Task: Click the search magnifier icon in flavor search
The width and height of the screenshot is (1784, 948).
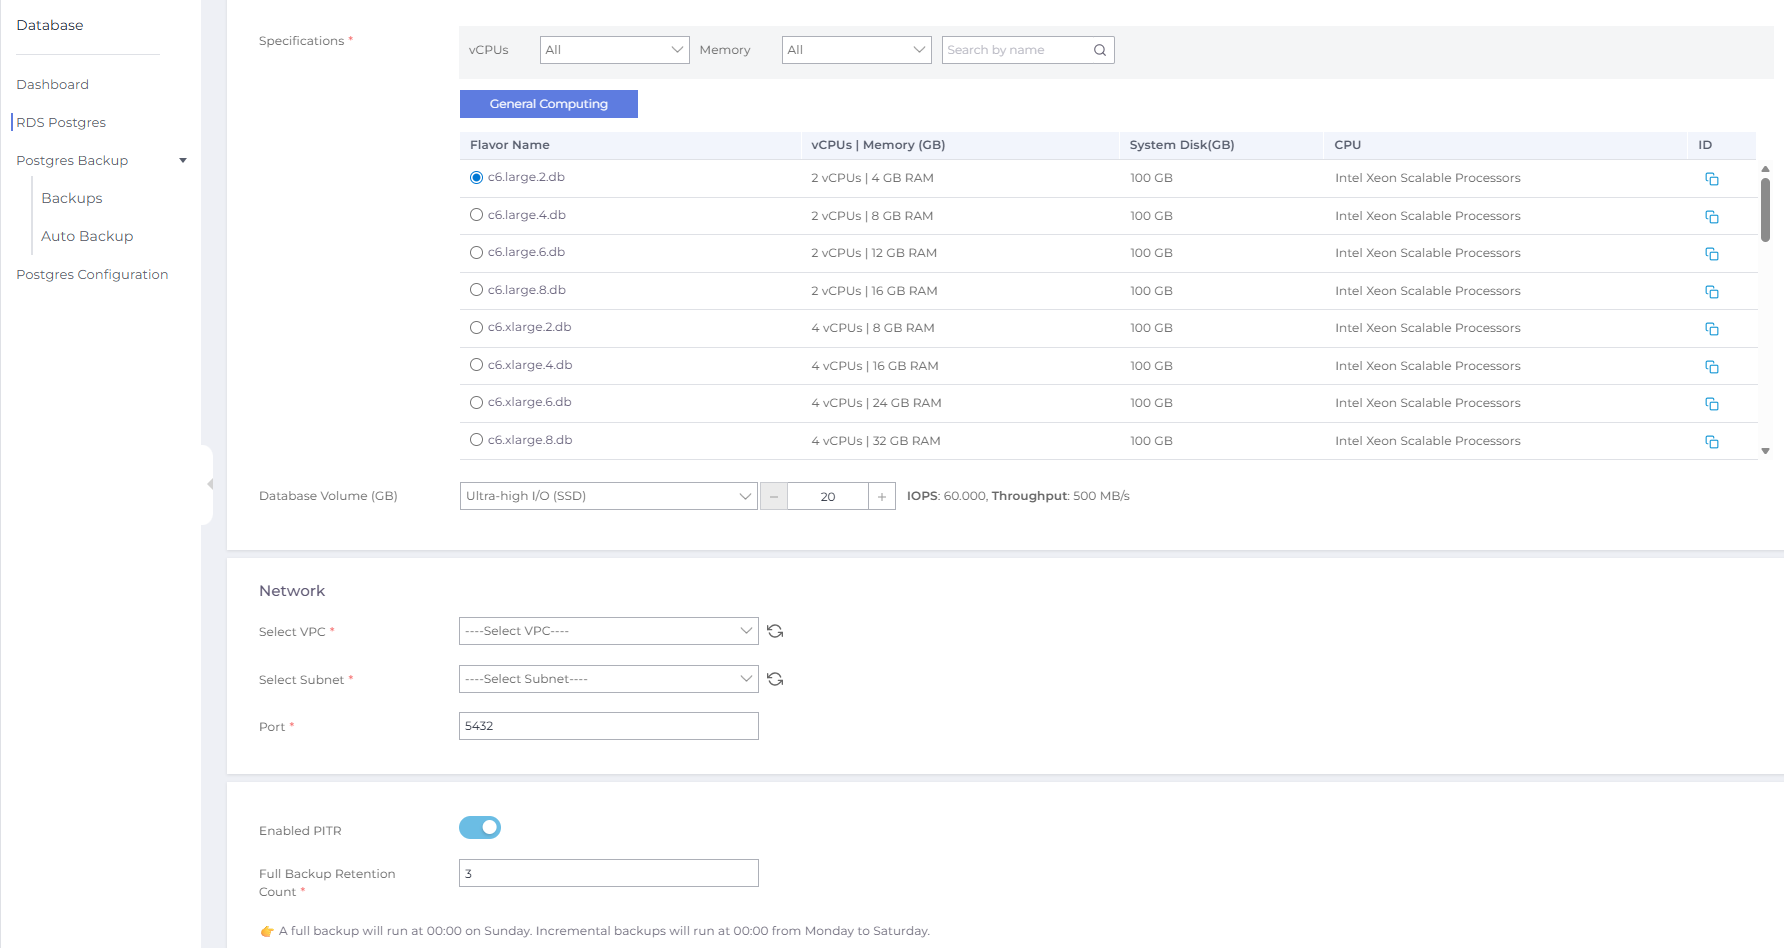Action: click(1099, 50)
